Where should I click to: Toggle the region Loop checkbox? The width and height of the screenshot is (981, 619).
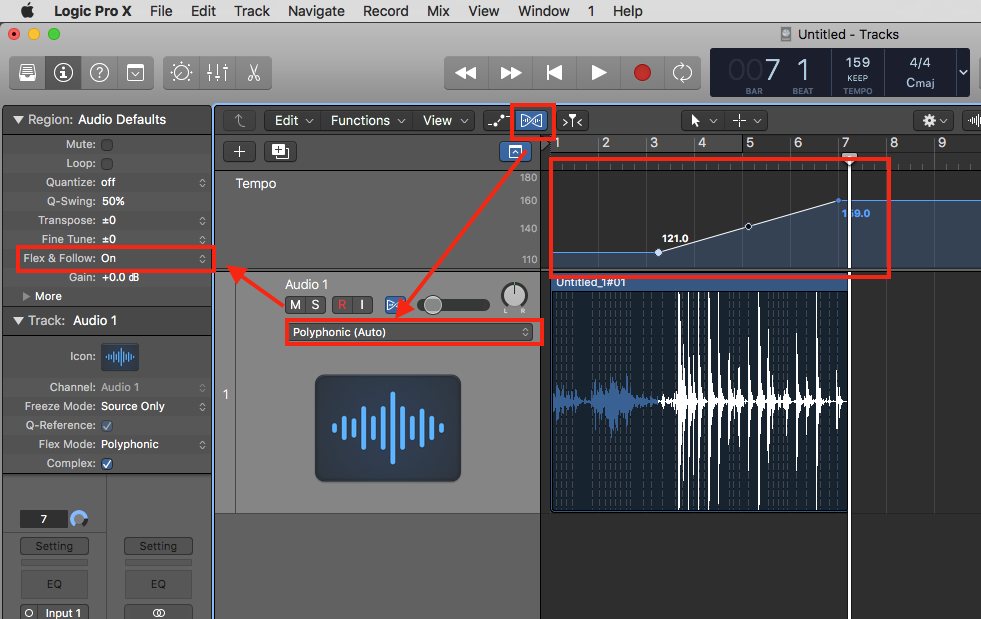click(x=107, y=163)
